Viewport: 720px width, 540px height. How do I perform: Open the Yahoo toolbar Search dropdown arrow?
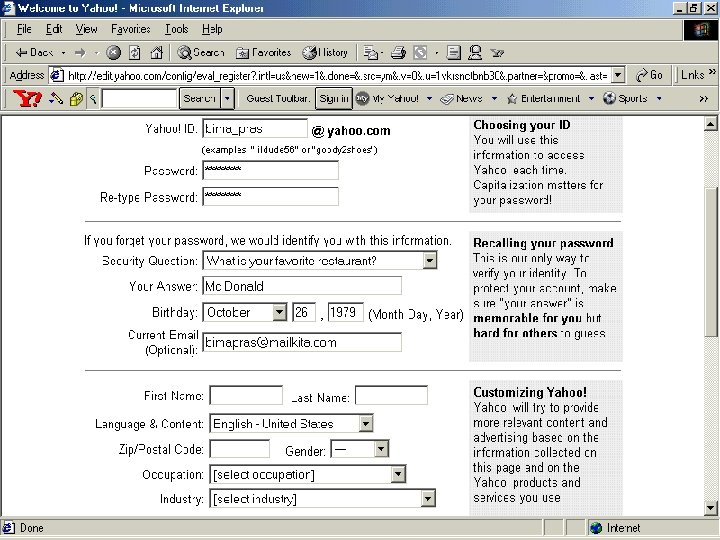(x=227, y=98)
